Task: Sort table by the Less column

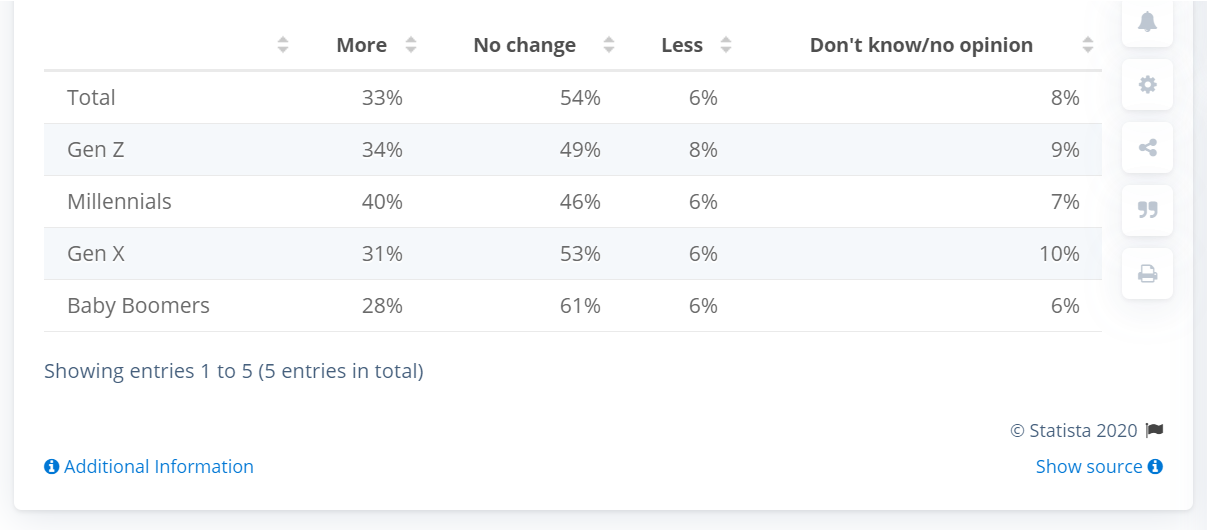Action: (x=726, y=45)
